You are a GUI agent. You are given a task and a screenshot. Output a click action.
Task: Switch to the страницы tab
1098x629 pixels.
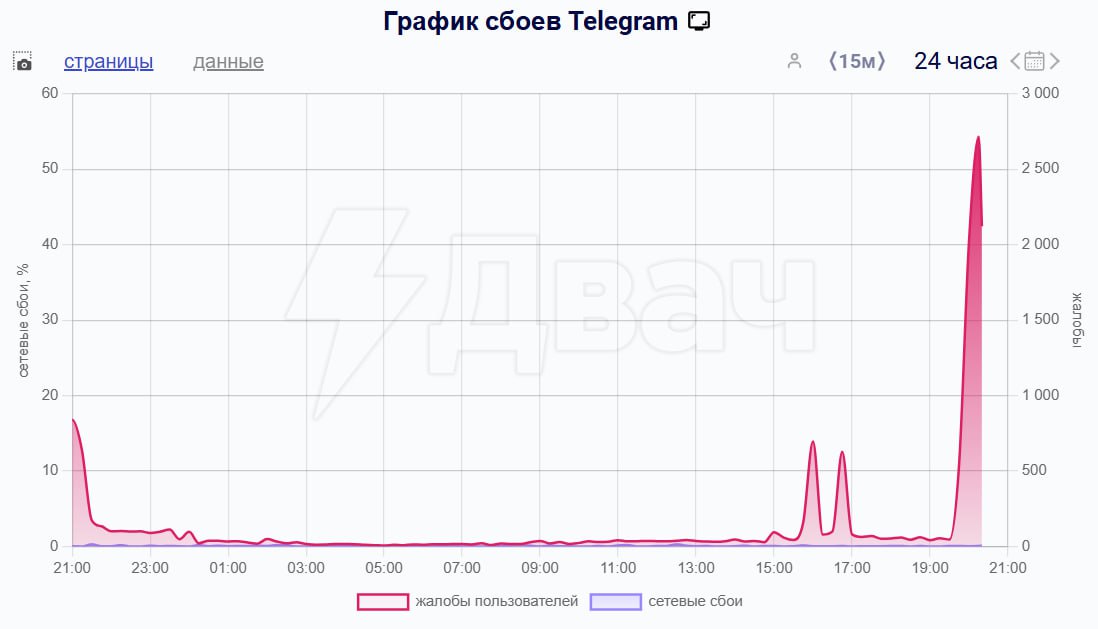coord(108,61)
